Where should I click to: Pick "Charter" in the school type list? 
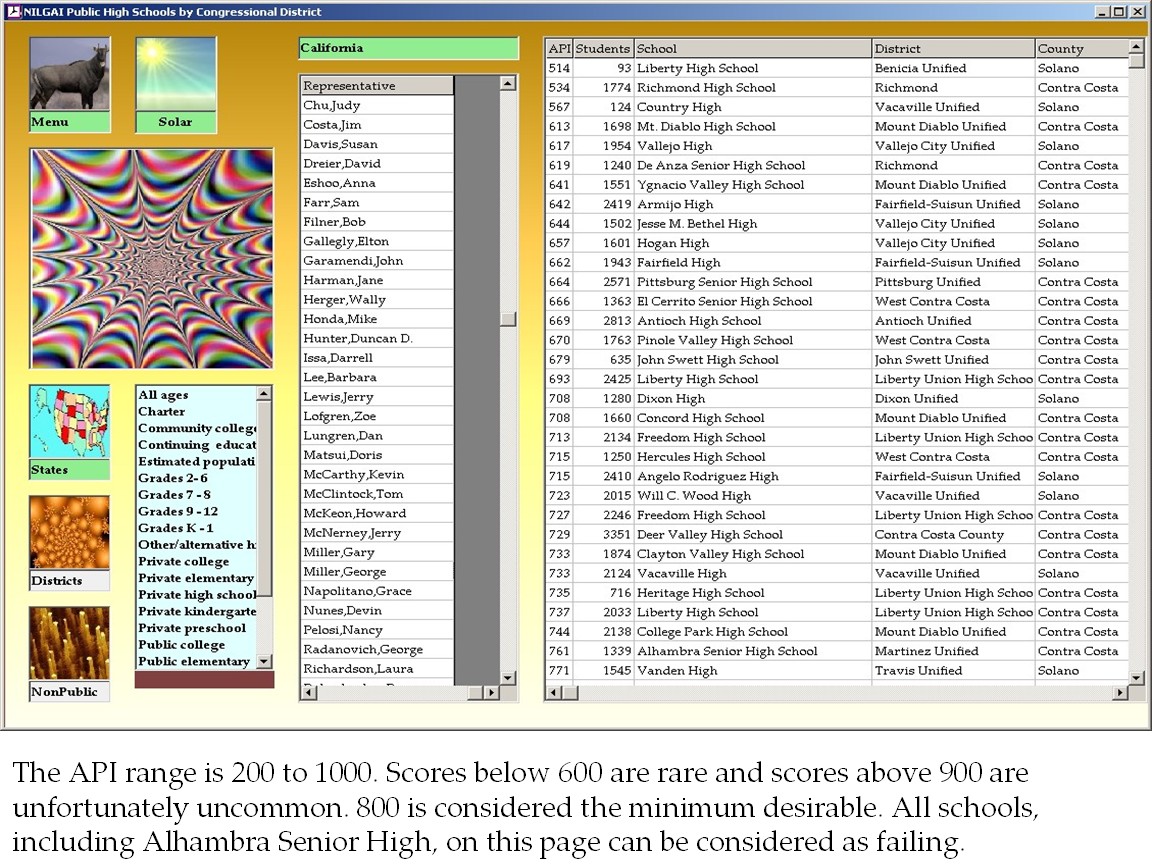162,412
